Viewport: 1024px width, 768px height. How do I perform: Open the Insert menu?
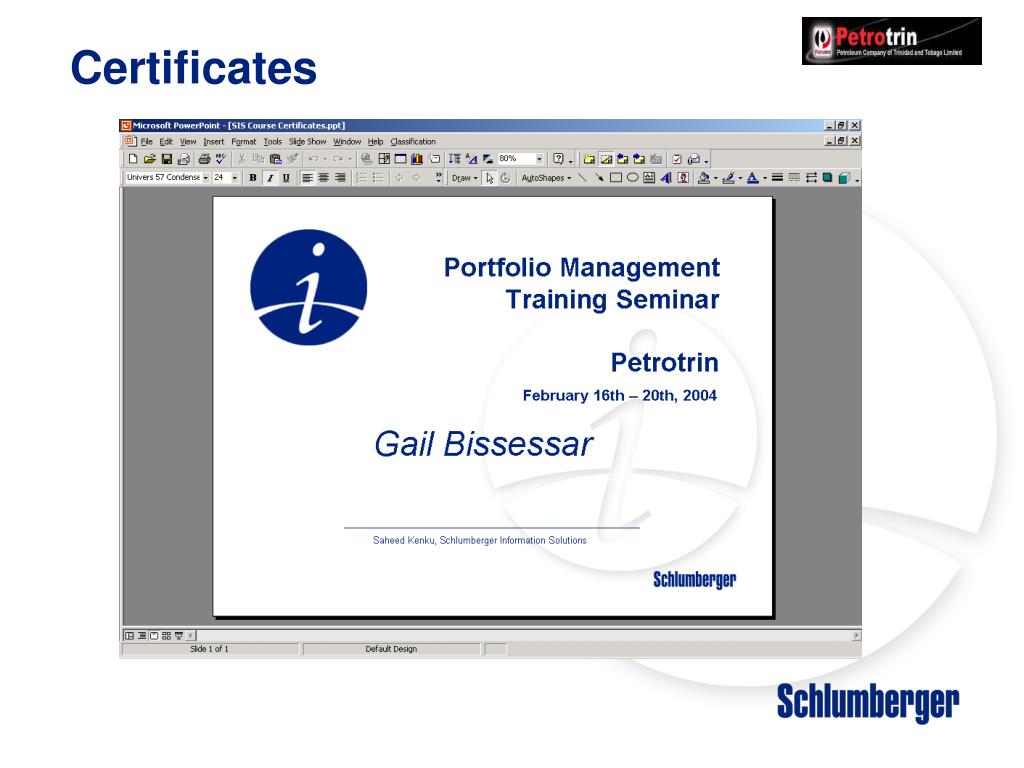[x=214, y=142]
